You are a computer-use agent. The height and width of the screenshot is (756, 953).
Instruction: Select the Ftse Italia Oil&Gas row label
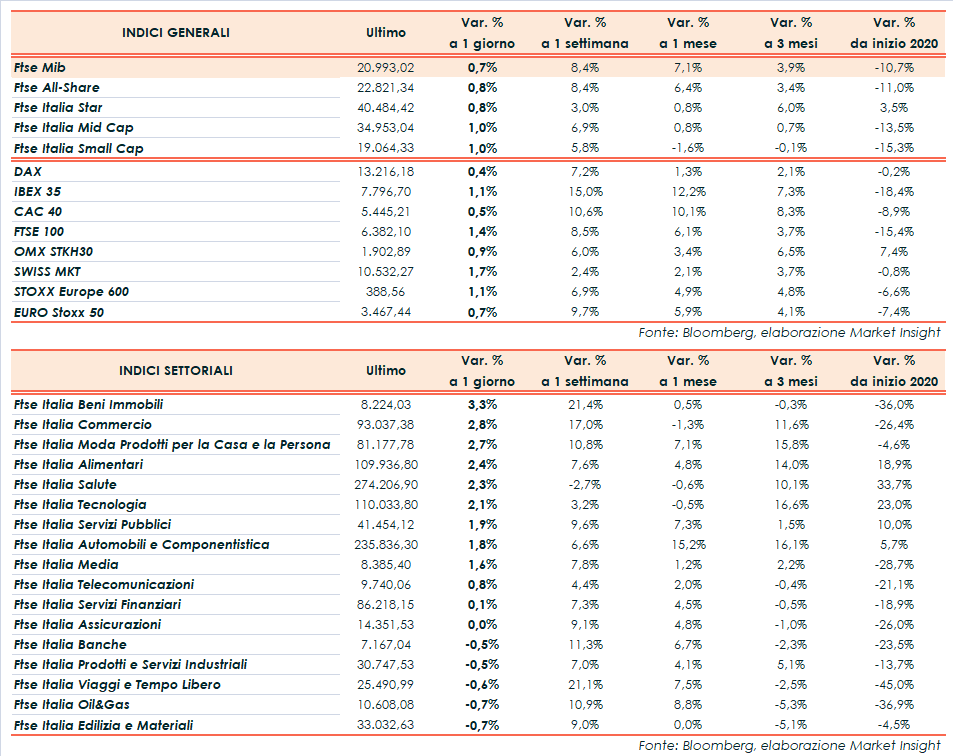tap(72, 705)
